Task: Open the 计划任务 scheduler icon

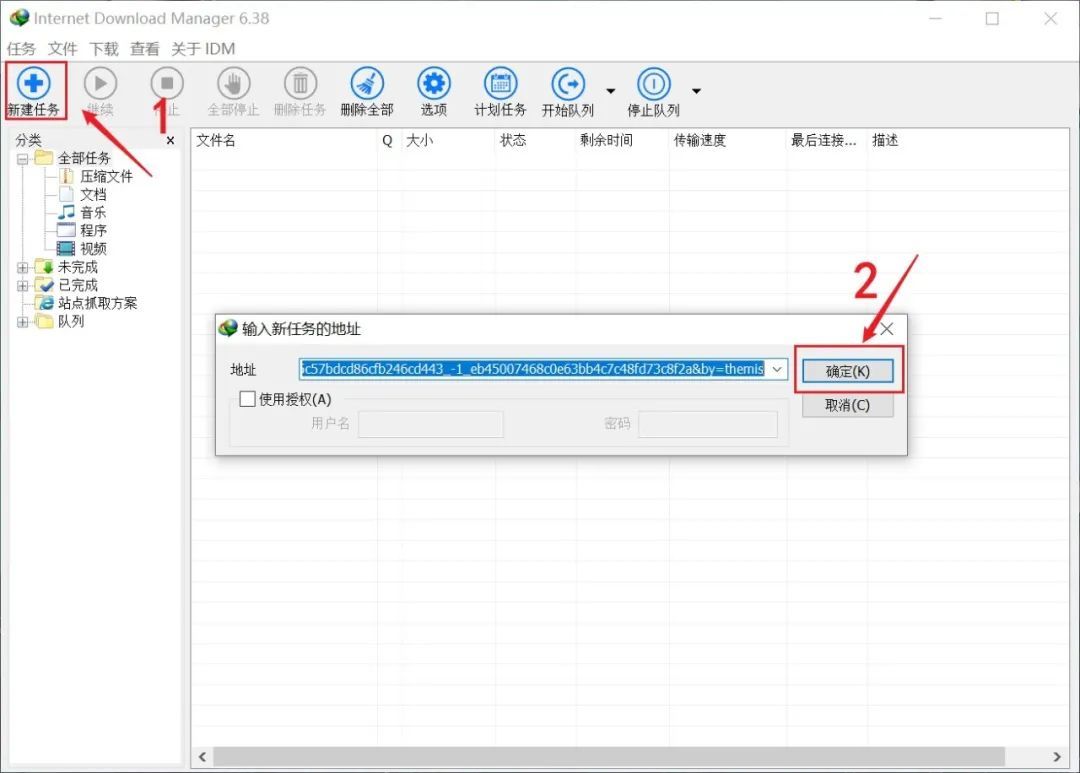Action: (501, 83)
